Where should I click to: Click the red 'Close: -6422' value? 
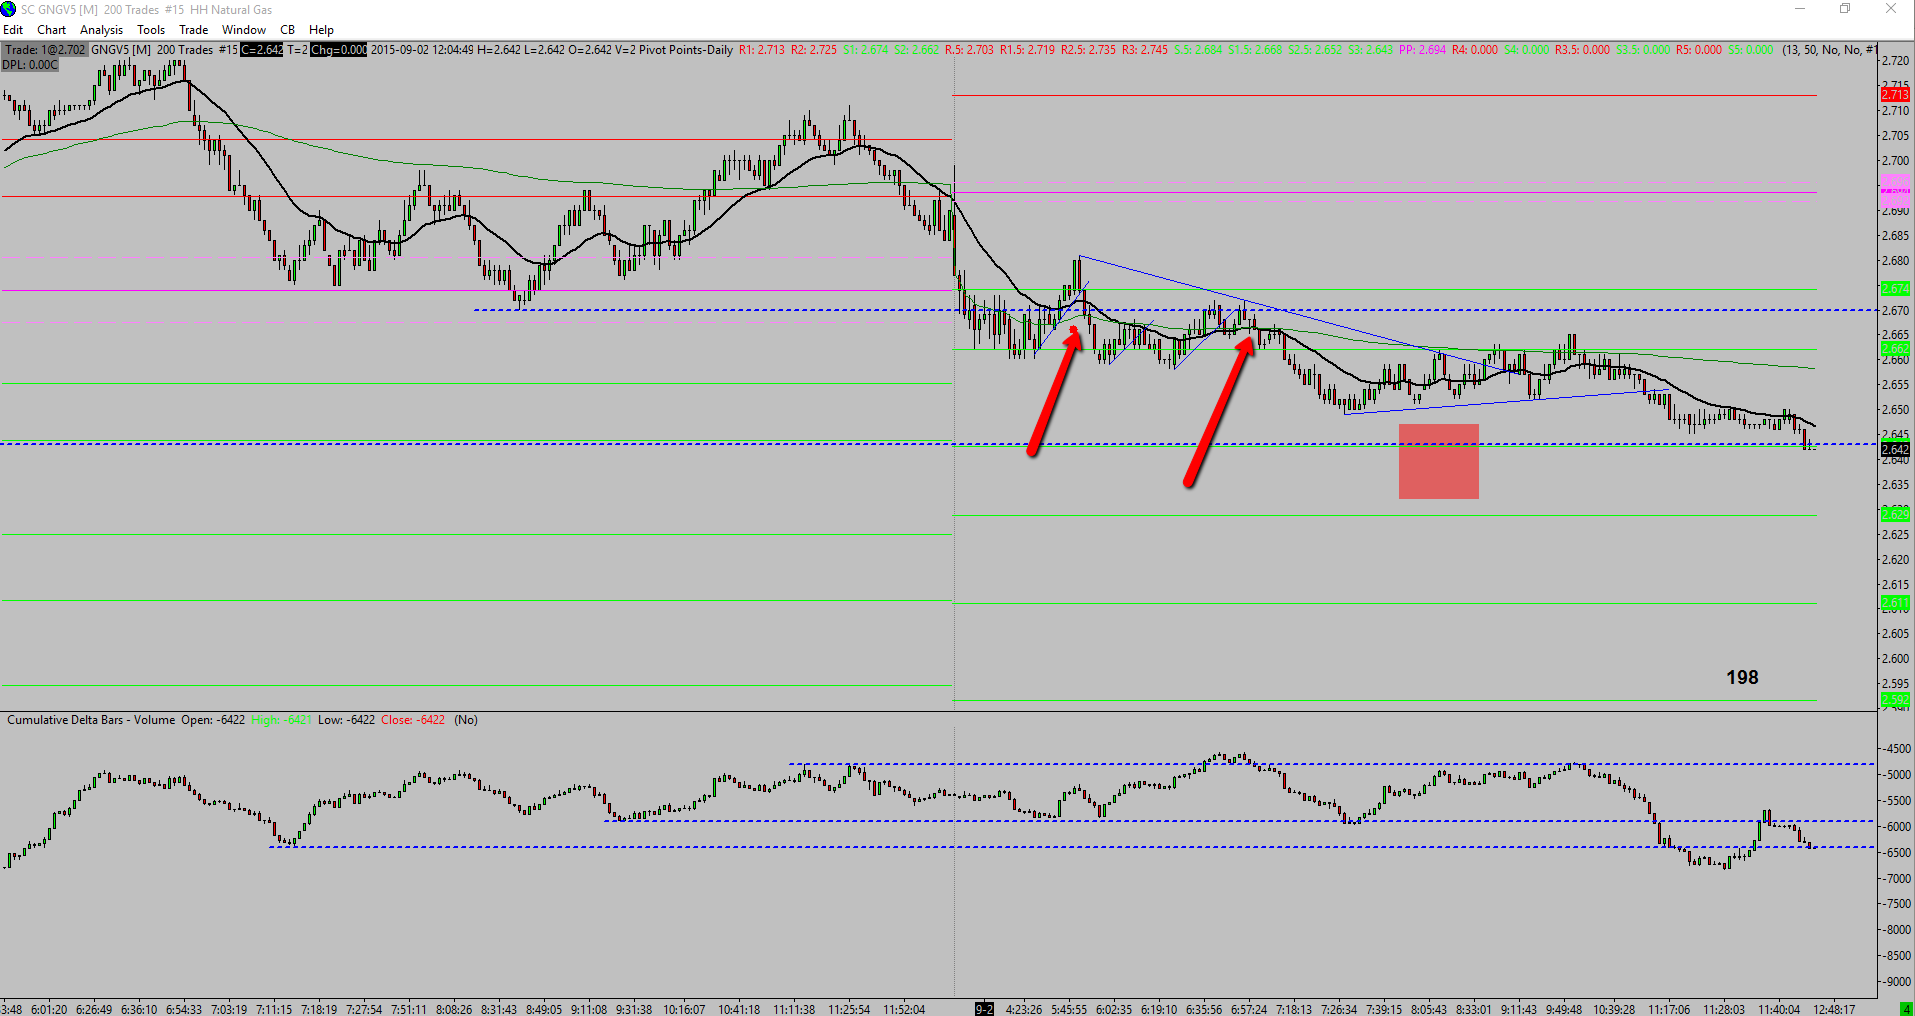click(x=413, y=720)
